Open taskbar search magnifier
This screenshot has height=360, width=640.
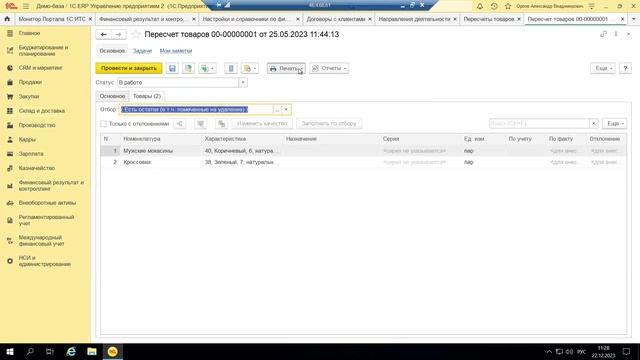tap(30, 351)
